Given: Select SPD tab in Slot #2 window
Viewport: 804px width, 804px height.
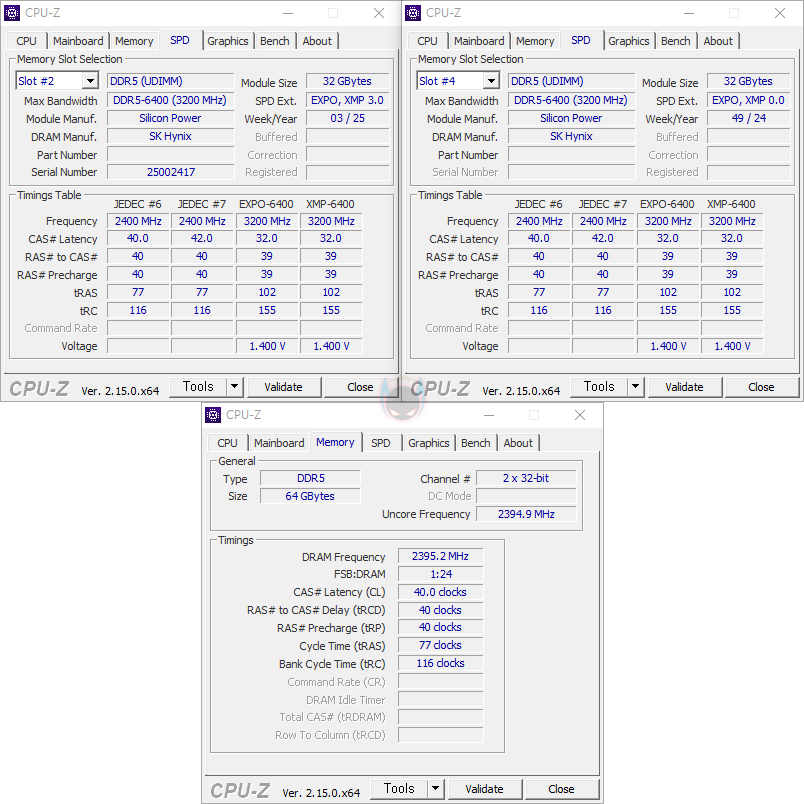Looking at the screenshot, I should point(180,40).
